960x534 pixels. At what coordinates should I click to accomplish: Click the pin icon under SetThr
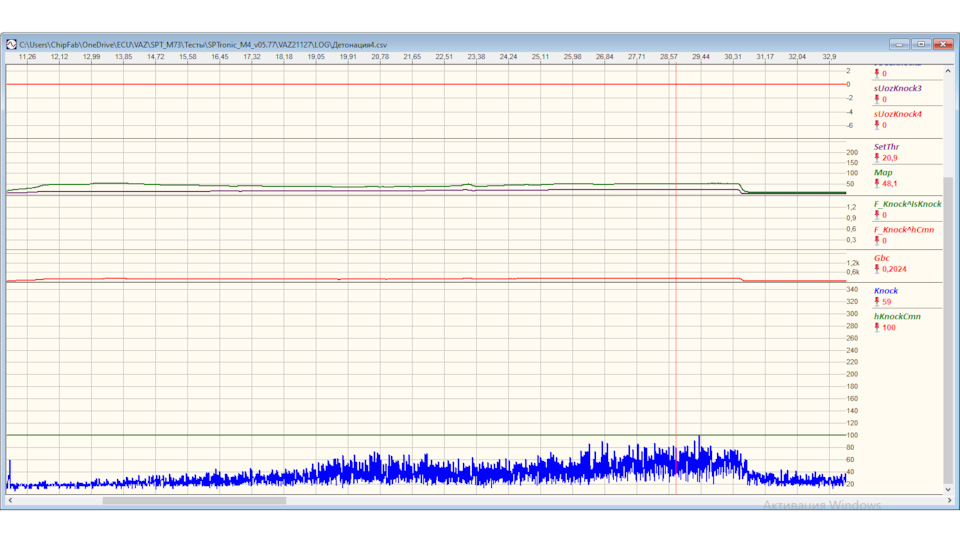[877, 157]
